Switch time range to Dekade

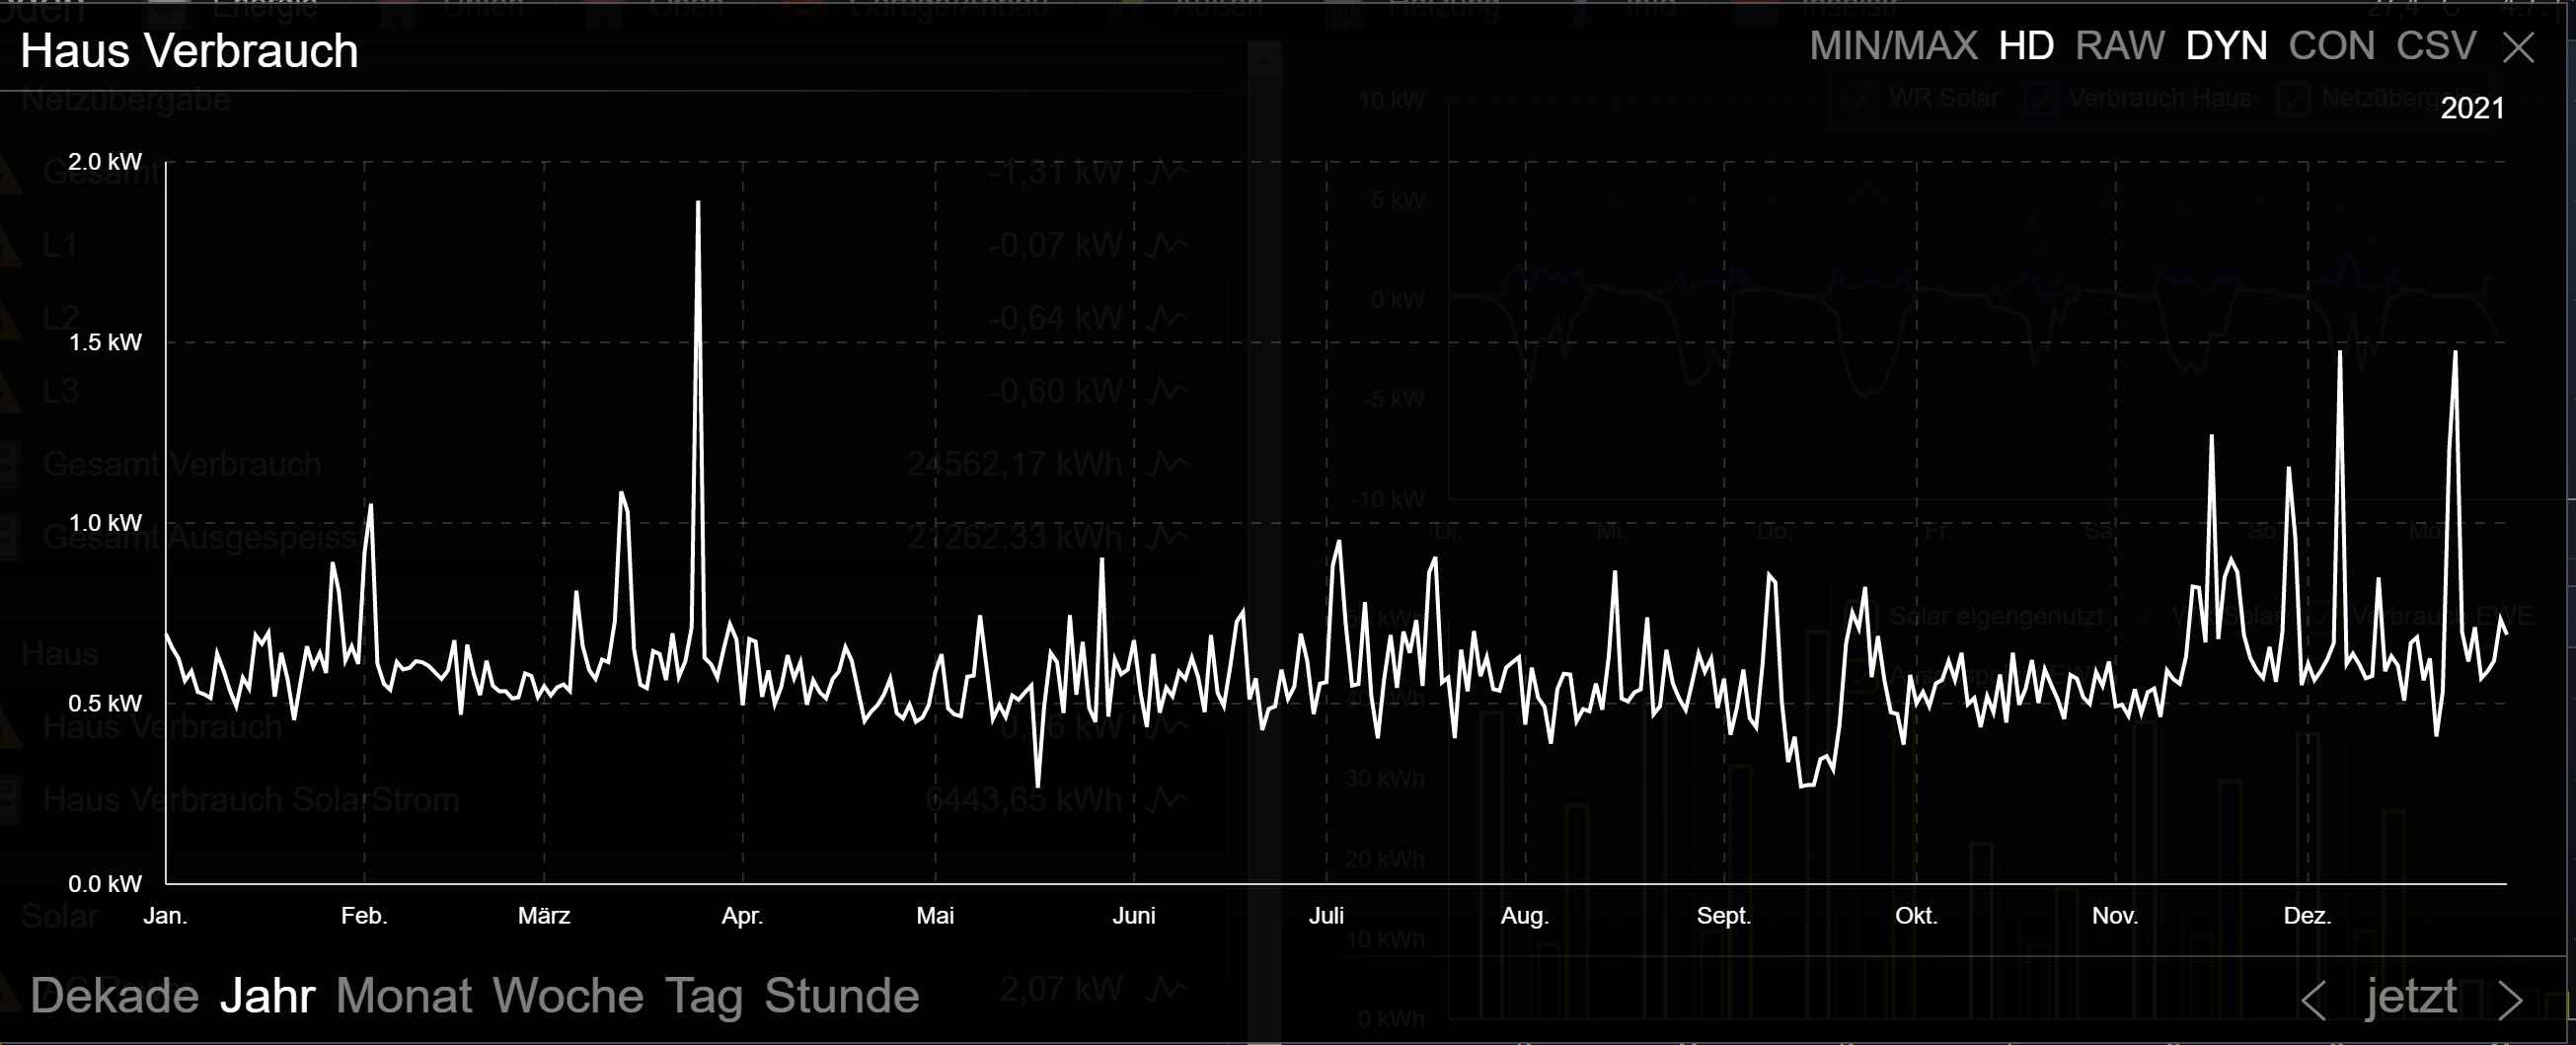click(x=114, y=996)
